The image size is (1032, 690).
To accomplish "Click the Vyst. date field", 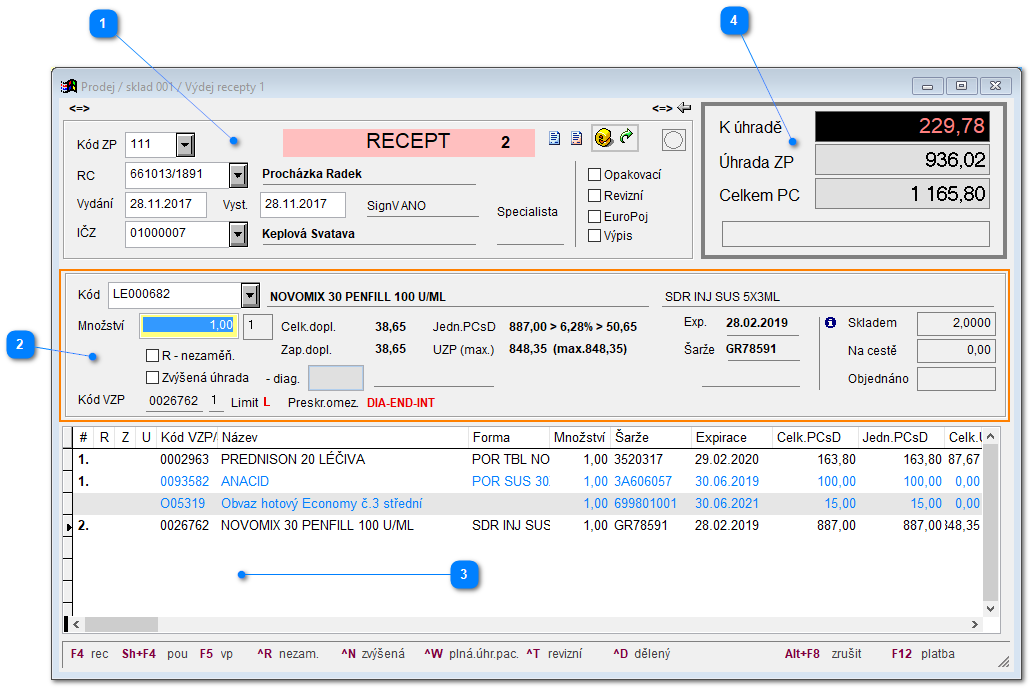I will pyautogui.click(x=303, y=204).
